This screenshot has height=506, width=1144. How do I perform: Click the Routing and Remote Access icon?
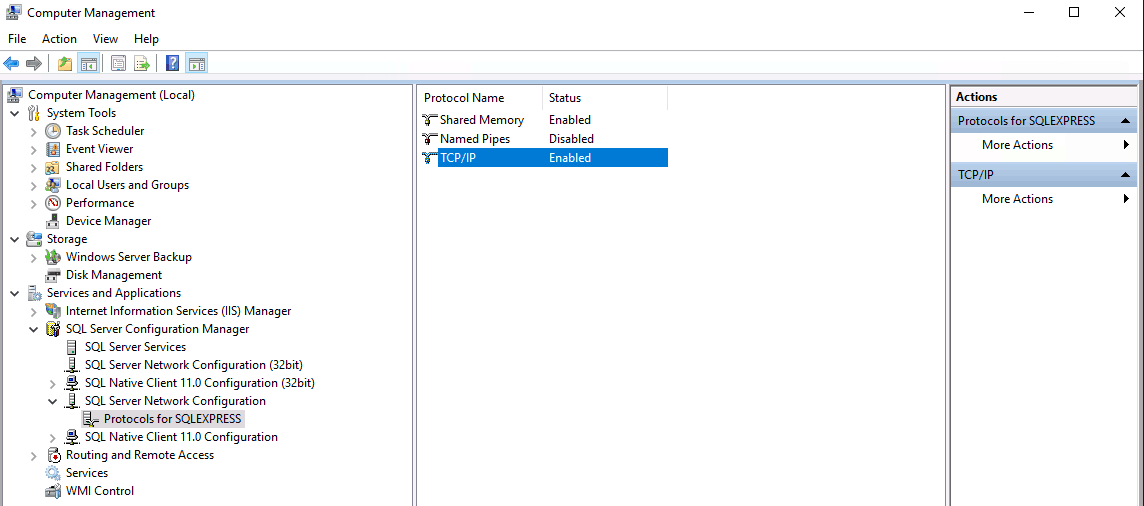[x=53, y=455]
